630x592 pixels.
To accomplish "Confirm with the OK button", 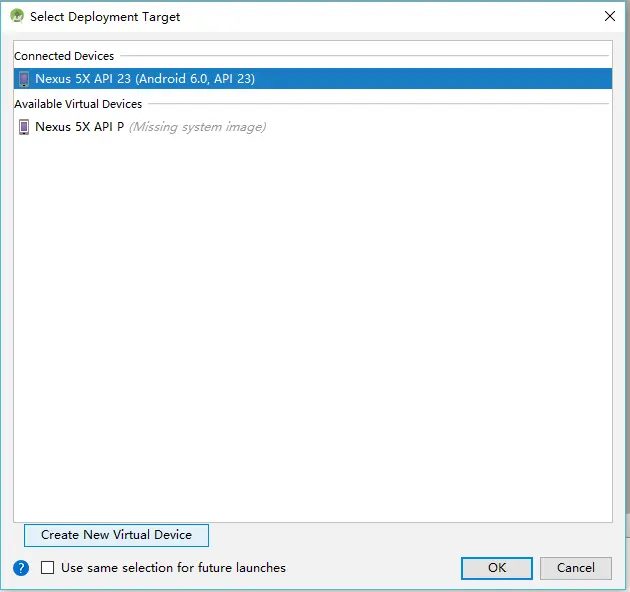I will [x=497, y=568].
